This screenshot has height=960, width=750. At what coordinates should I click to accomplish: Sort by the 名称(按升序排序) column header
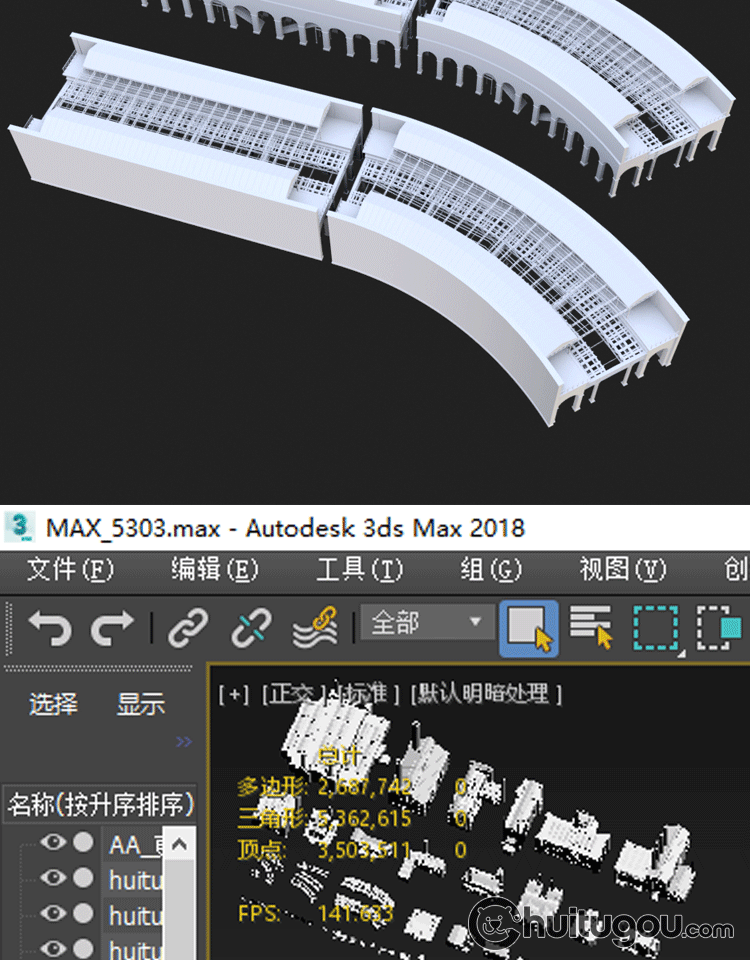coord(100,804)
